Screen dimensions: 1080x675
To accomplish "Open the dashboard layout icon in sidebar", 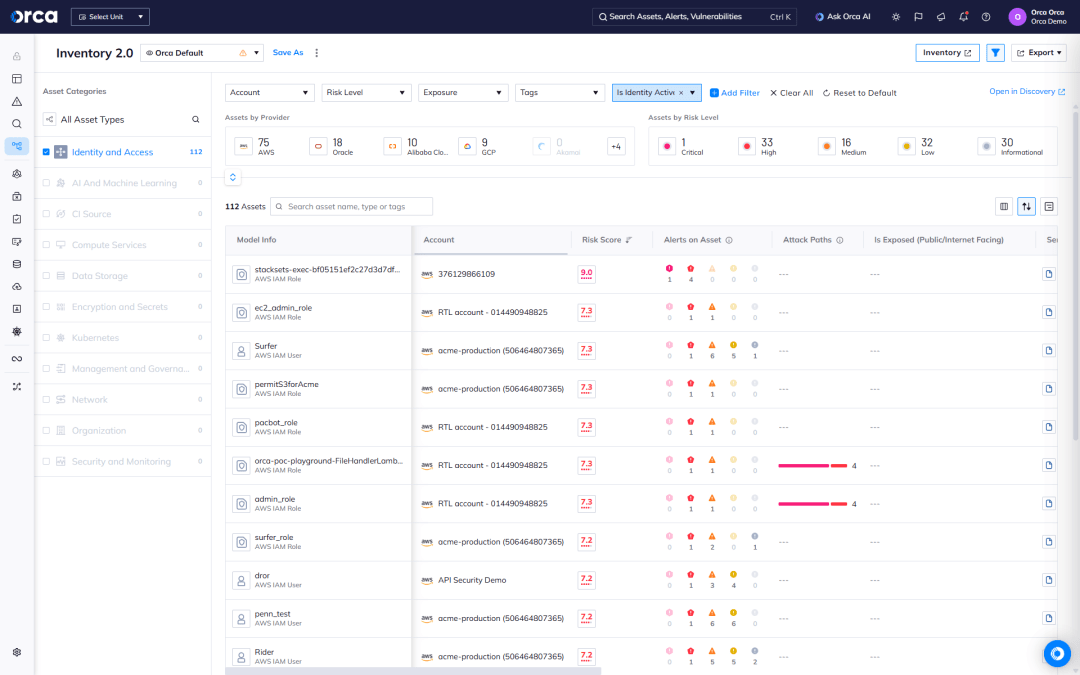I will click(x=17, y=79).
